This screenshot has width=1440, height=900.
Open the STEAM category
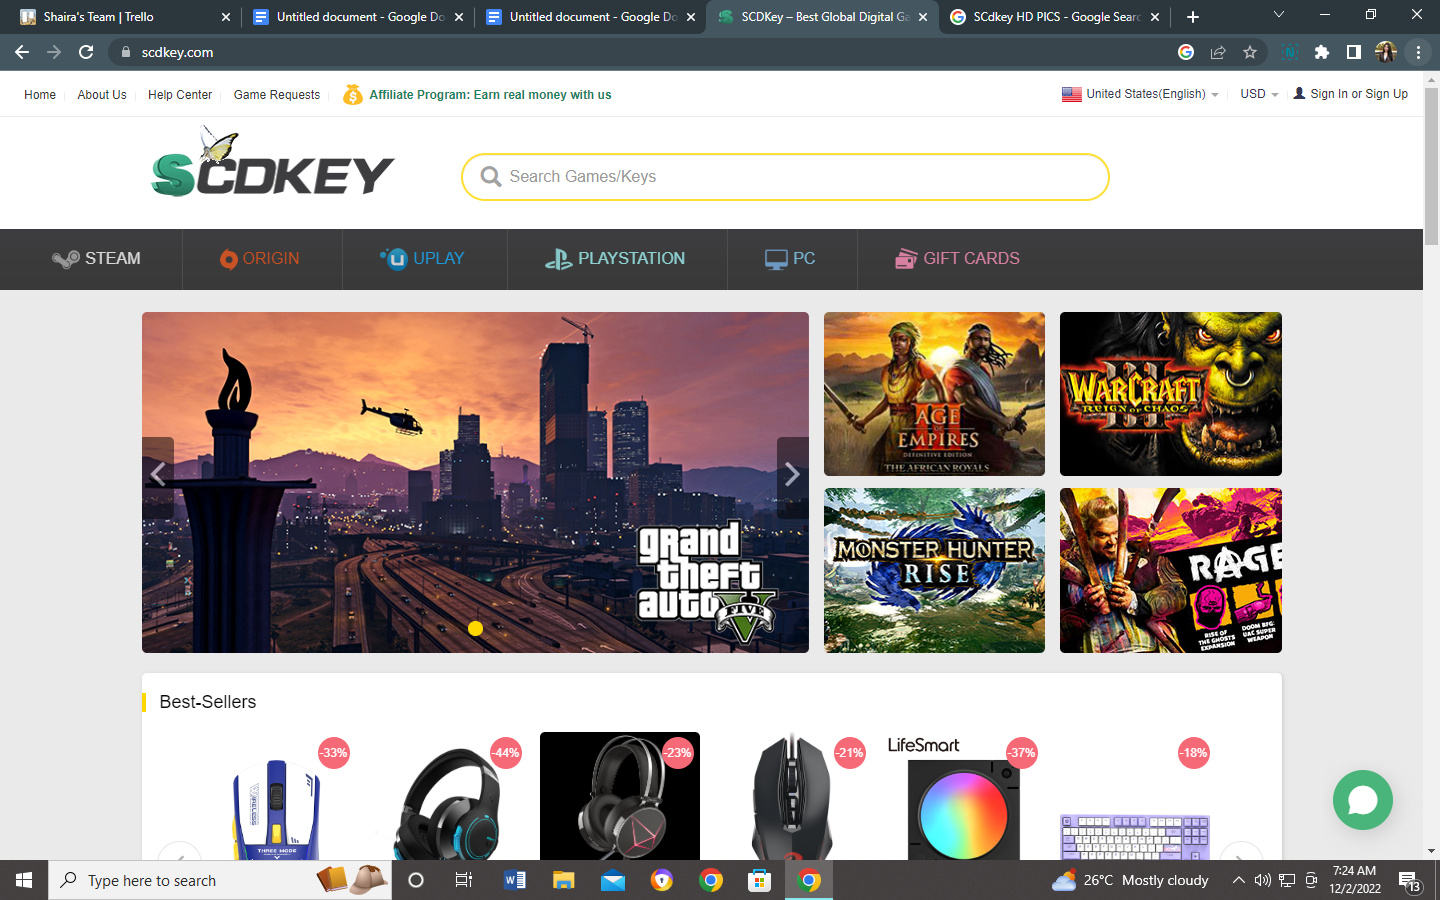(96, 259)
